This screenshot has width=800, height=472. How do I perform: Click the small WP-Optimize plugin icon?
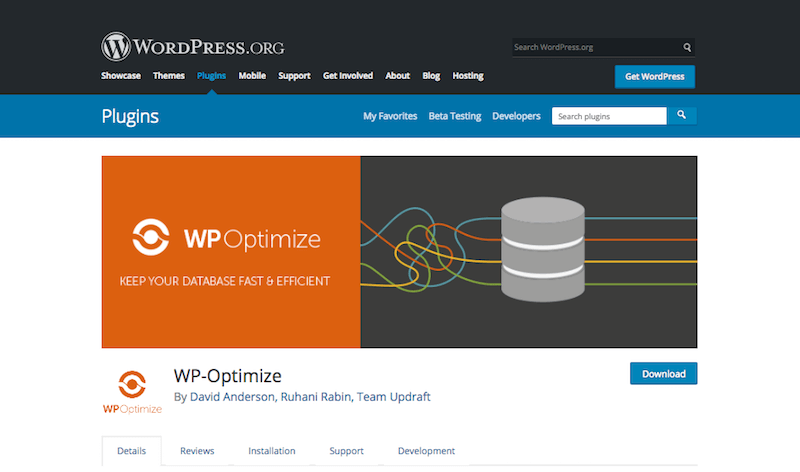coord(132,392)
